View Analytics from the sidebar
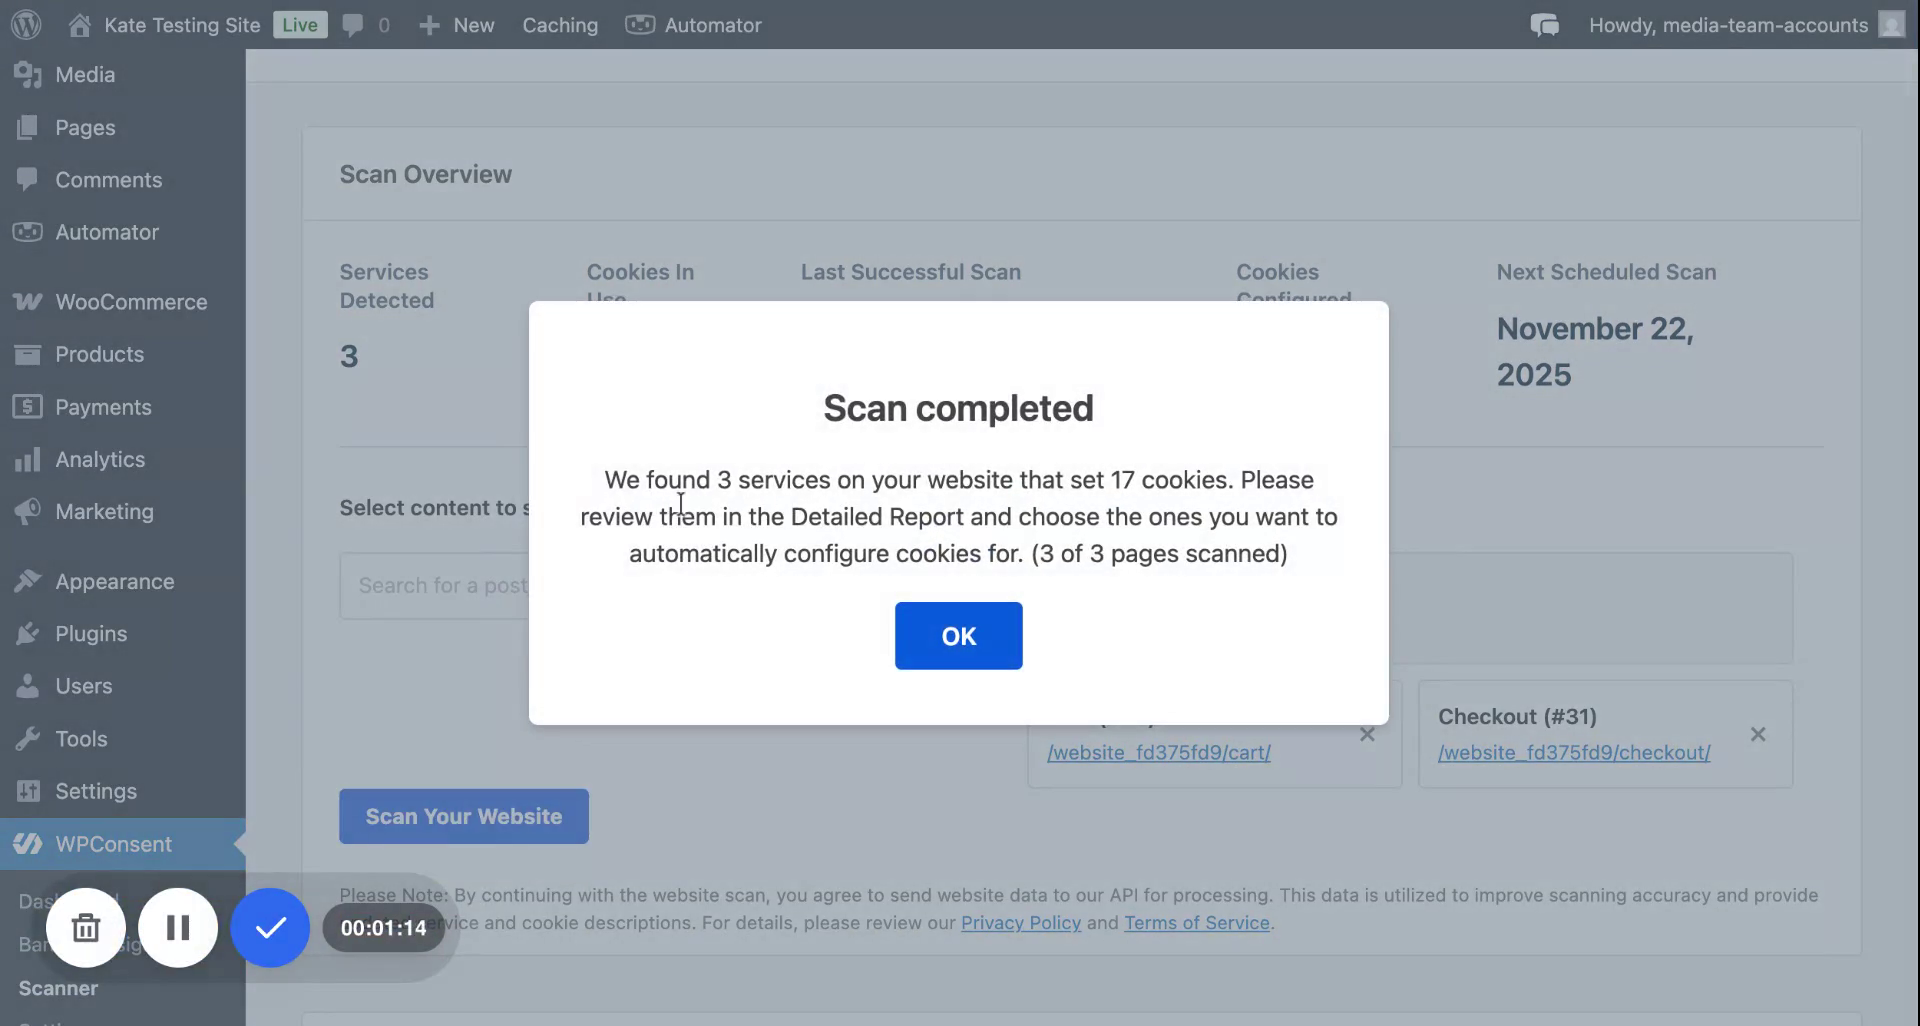The width and height of the screenshot is (1920, 1026). point(100,459)
